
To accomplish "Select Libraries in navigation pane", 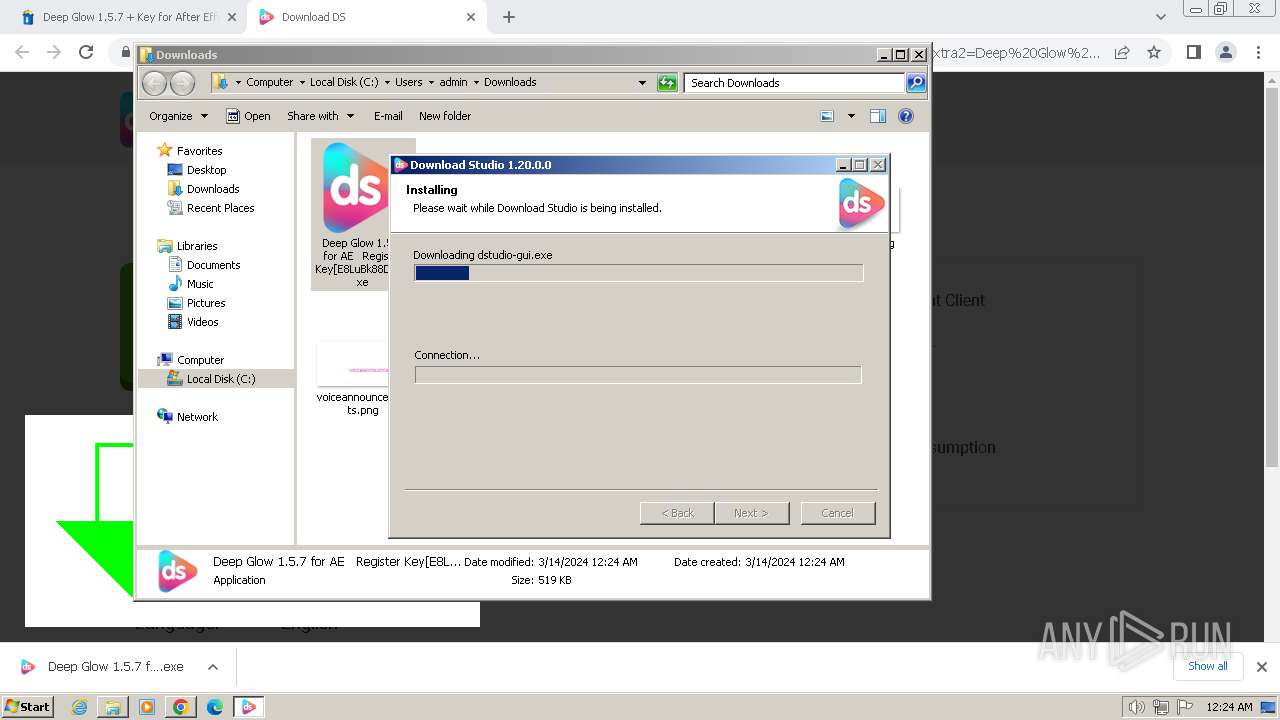I will click(197, 246).
